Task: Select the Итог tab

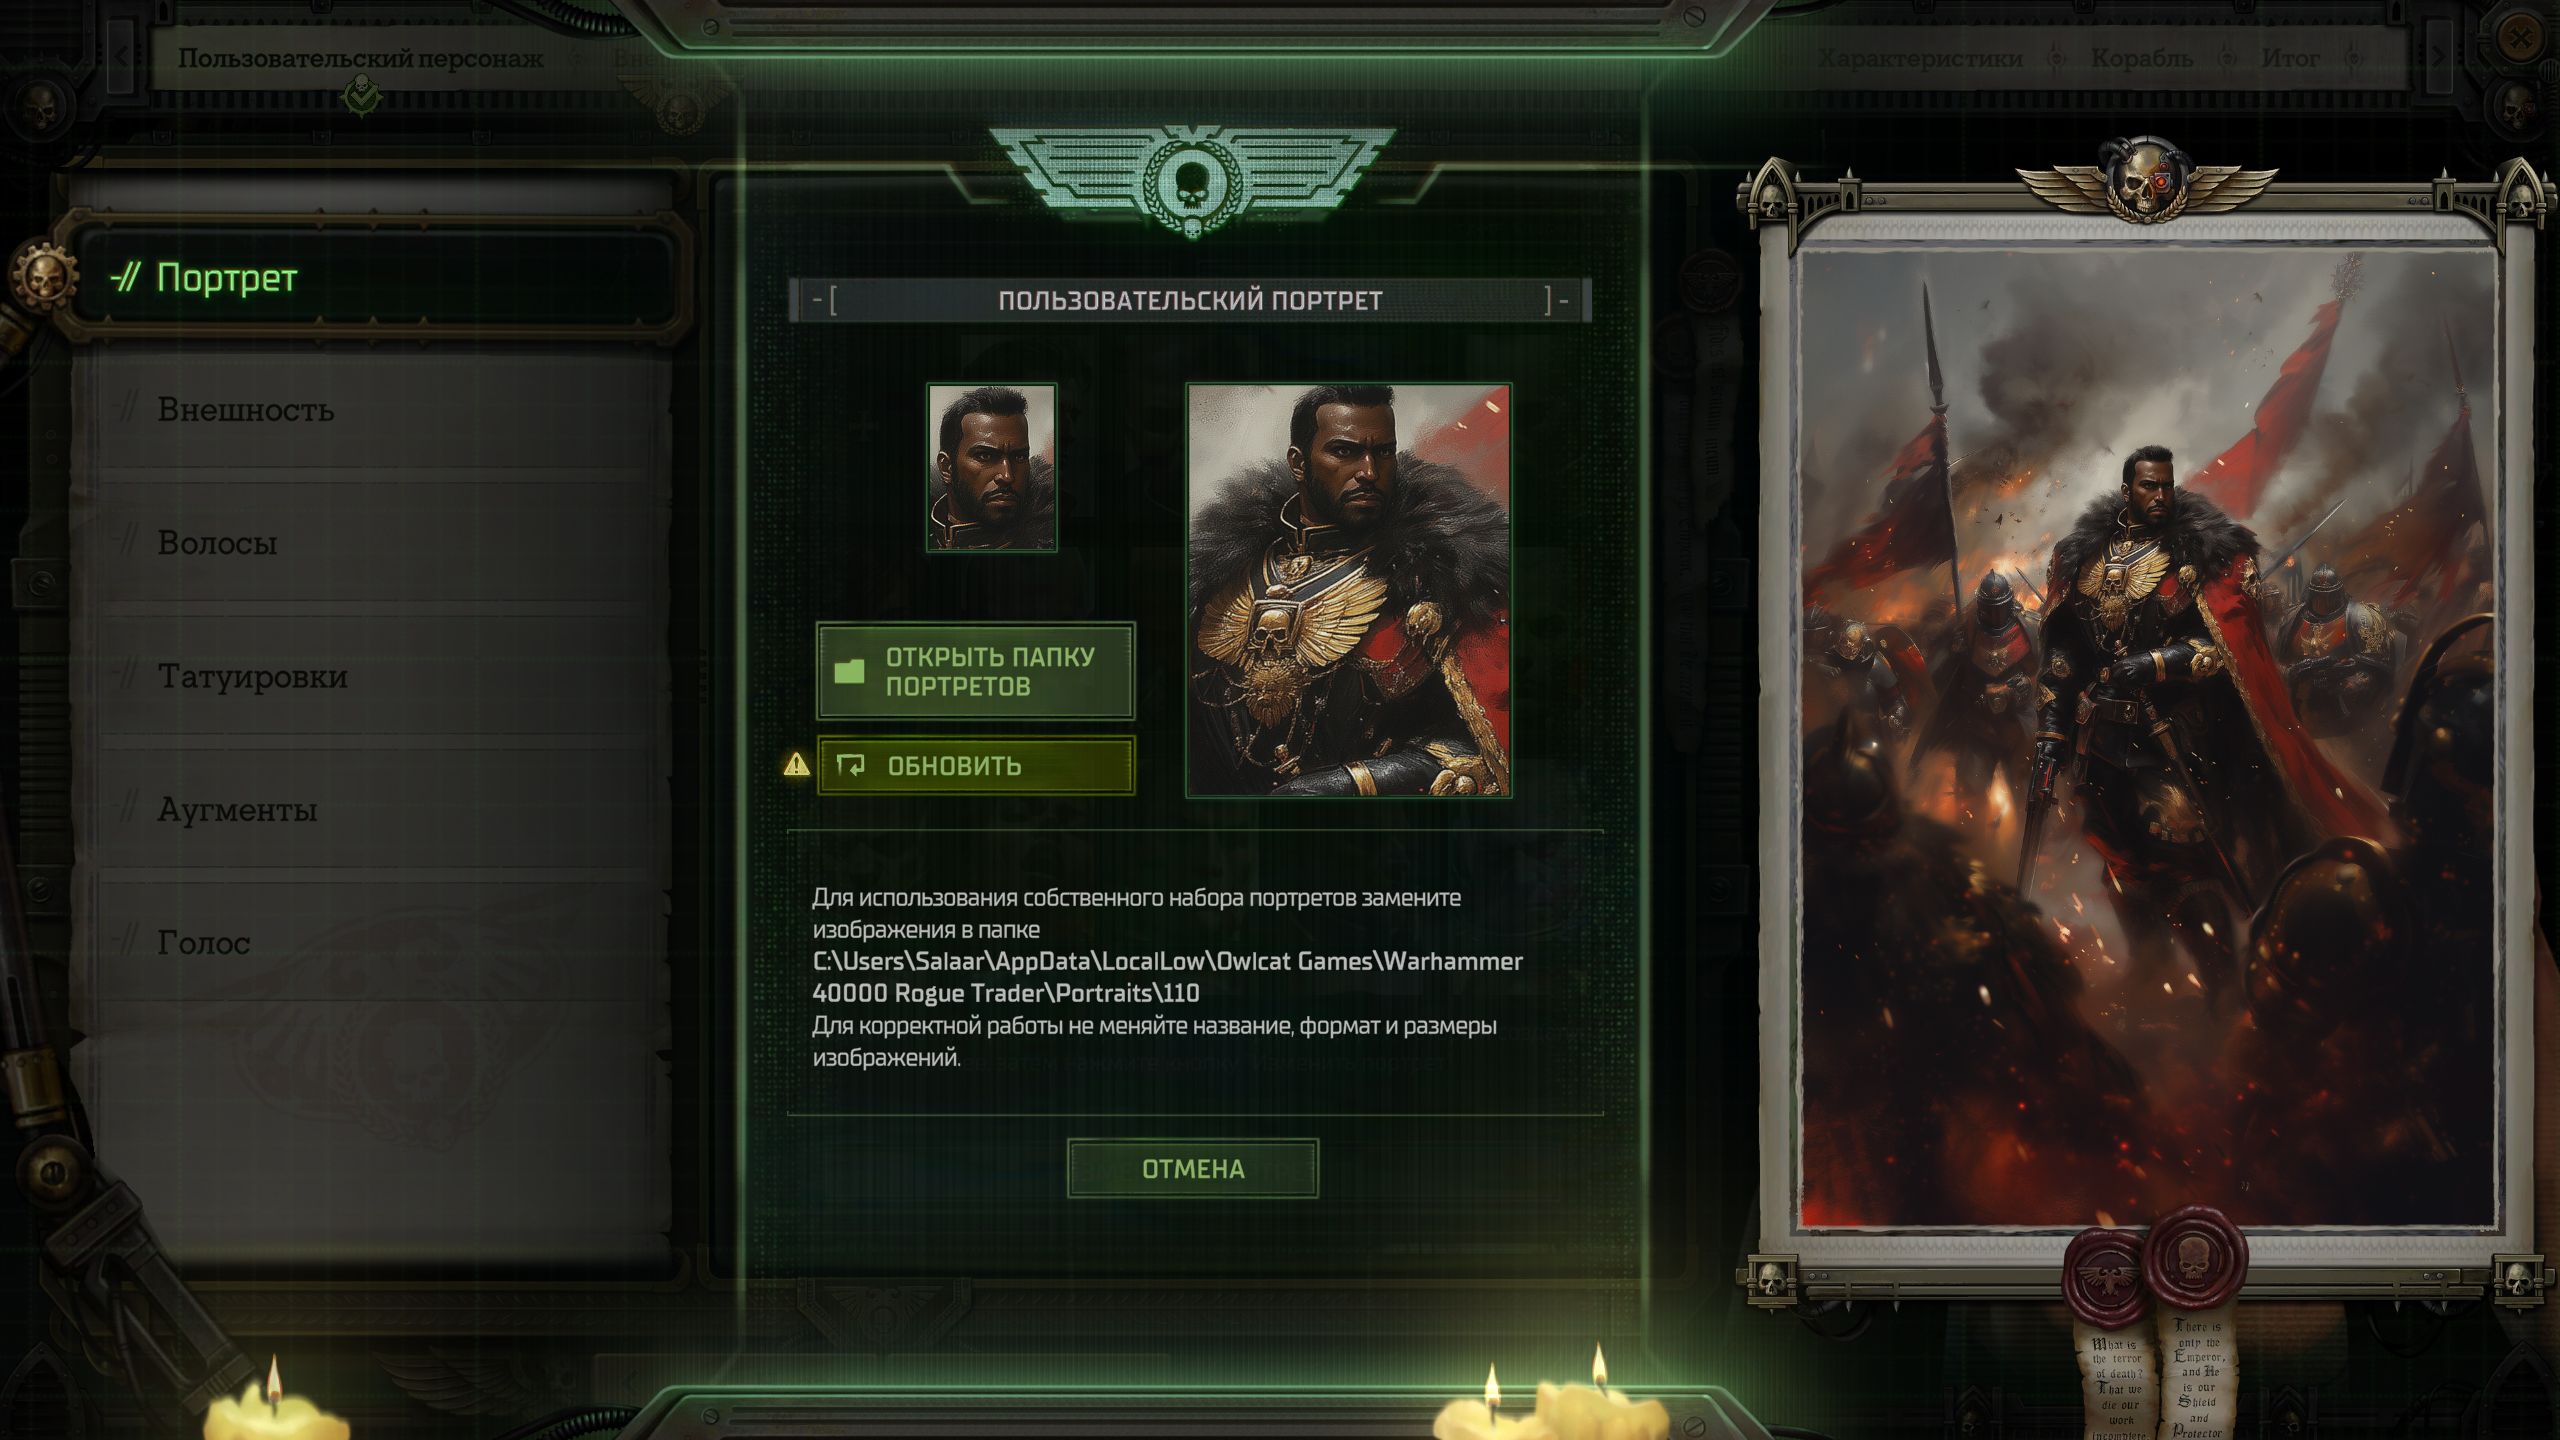Action: [2290, 59]
